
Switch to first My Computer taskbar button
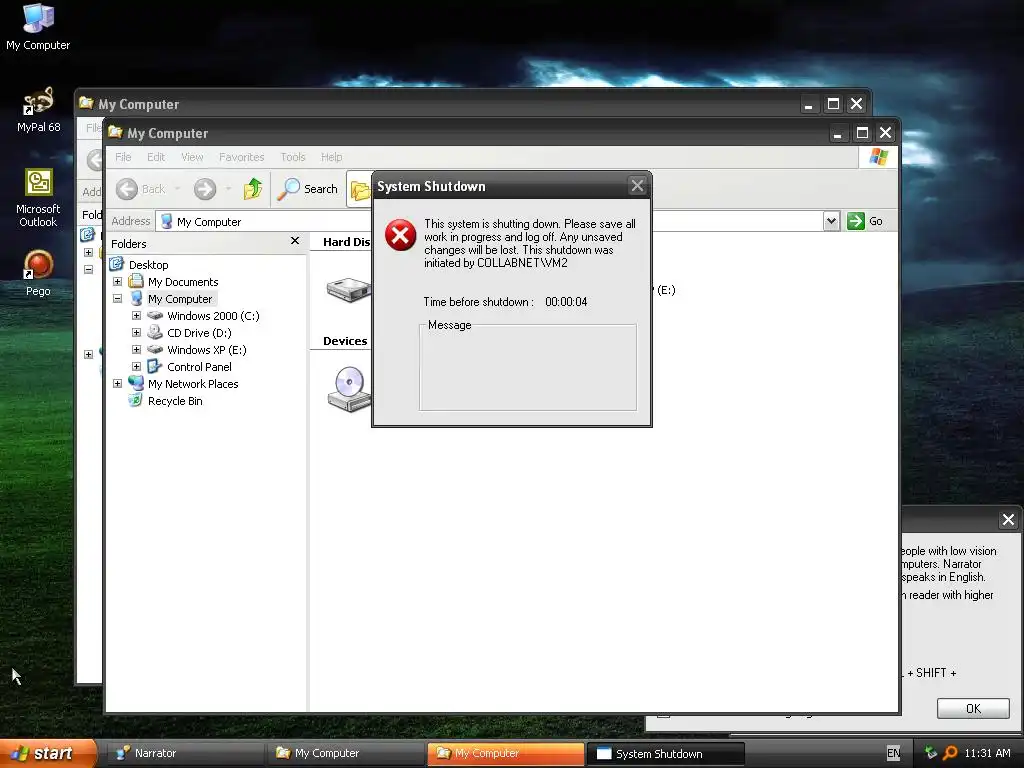tap(346, 753)
